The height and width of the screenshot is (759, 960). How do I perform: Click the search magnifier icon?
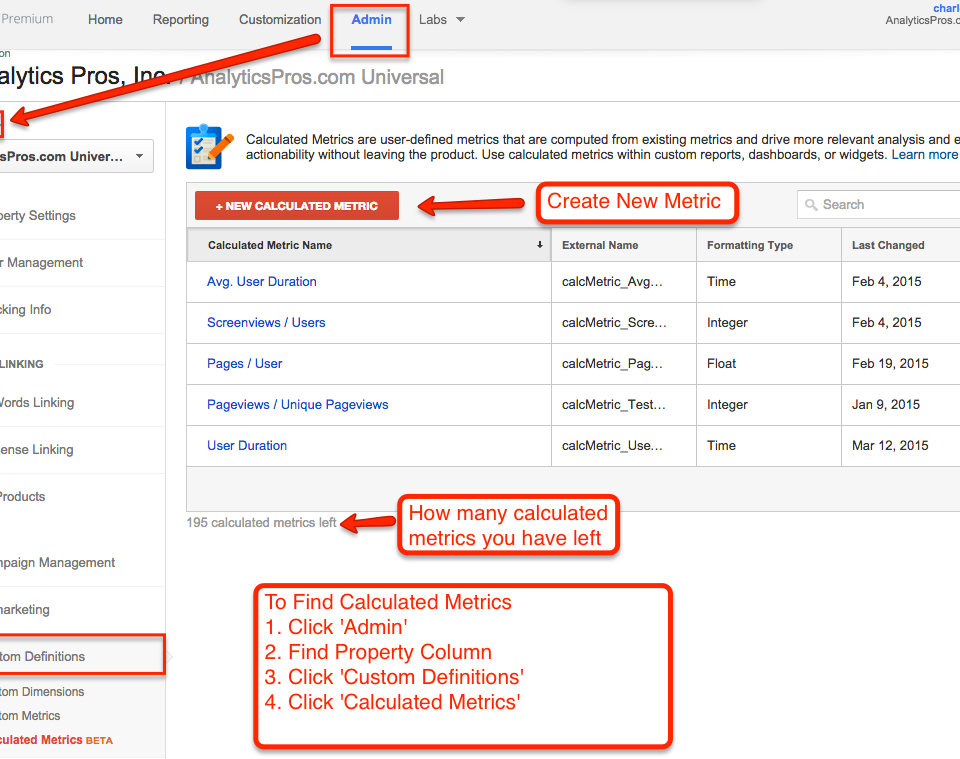point(811,204)
